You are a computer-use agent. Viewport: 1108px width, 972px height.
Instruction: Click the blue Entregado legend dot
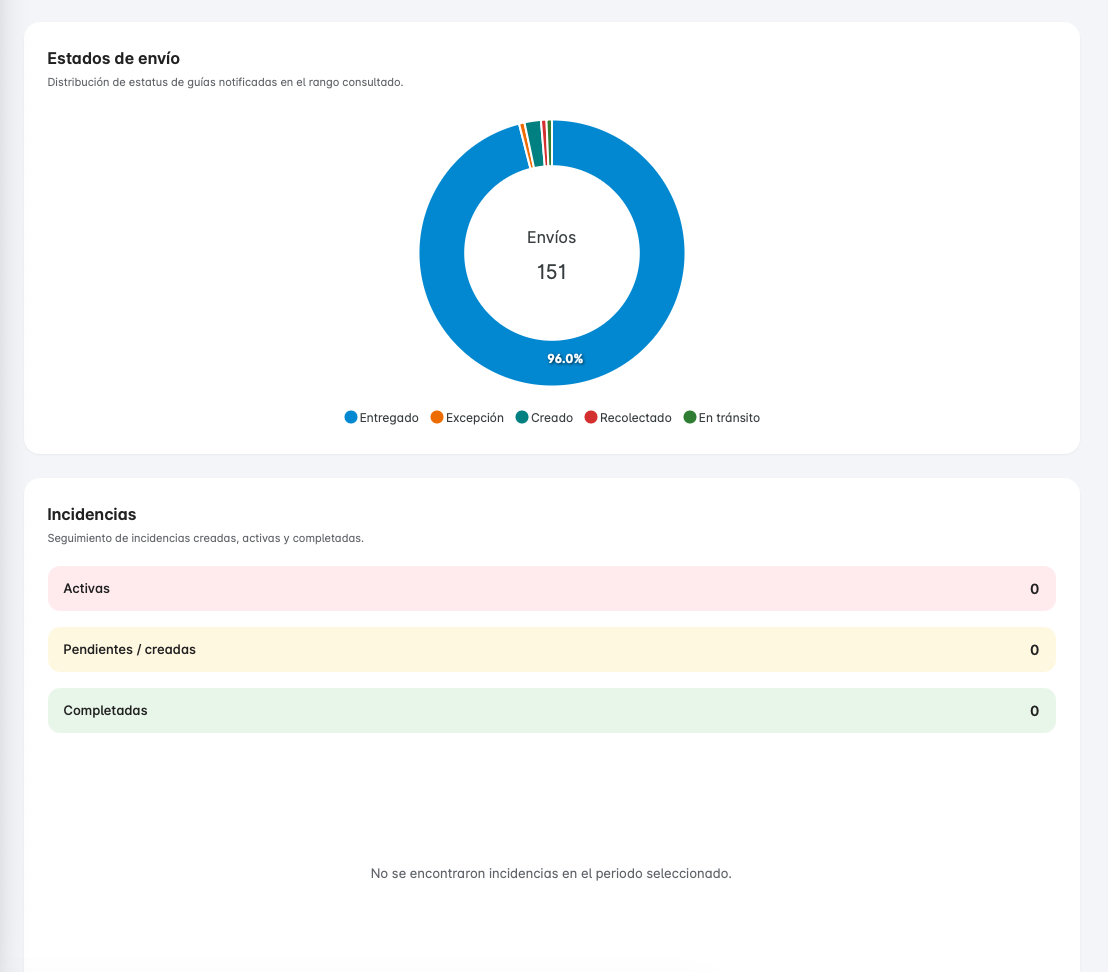click(350, 418)
